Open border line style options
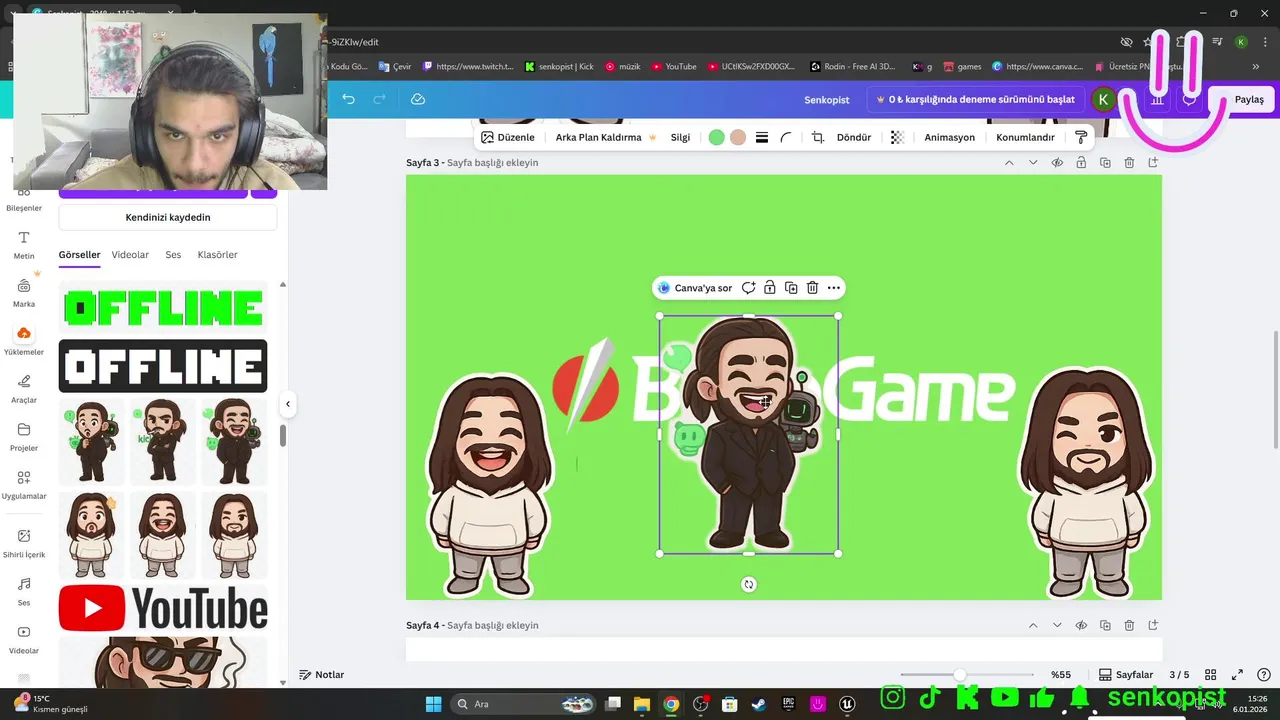Screen dimensions: 1280x720 [762, 137]
